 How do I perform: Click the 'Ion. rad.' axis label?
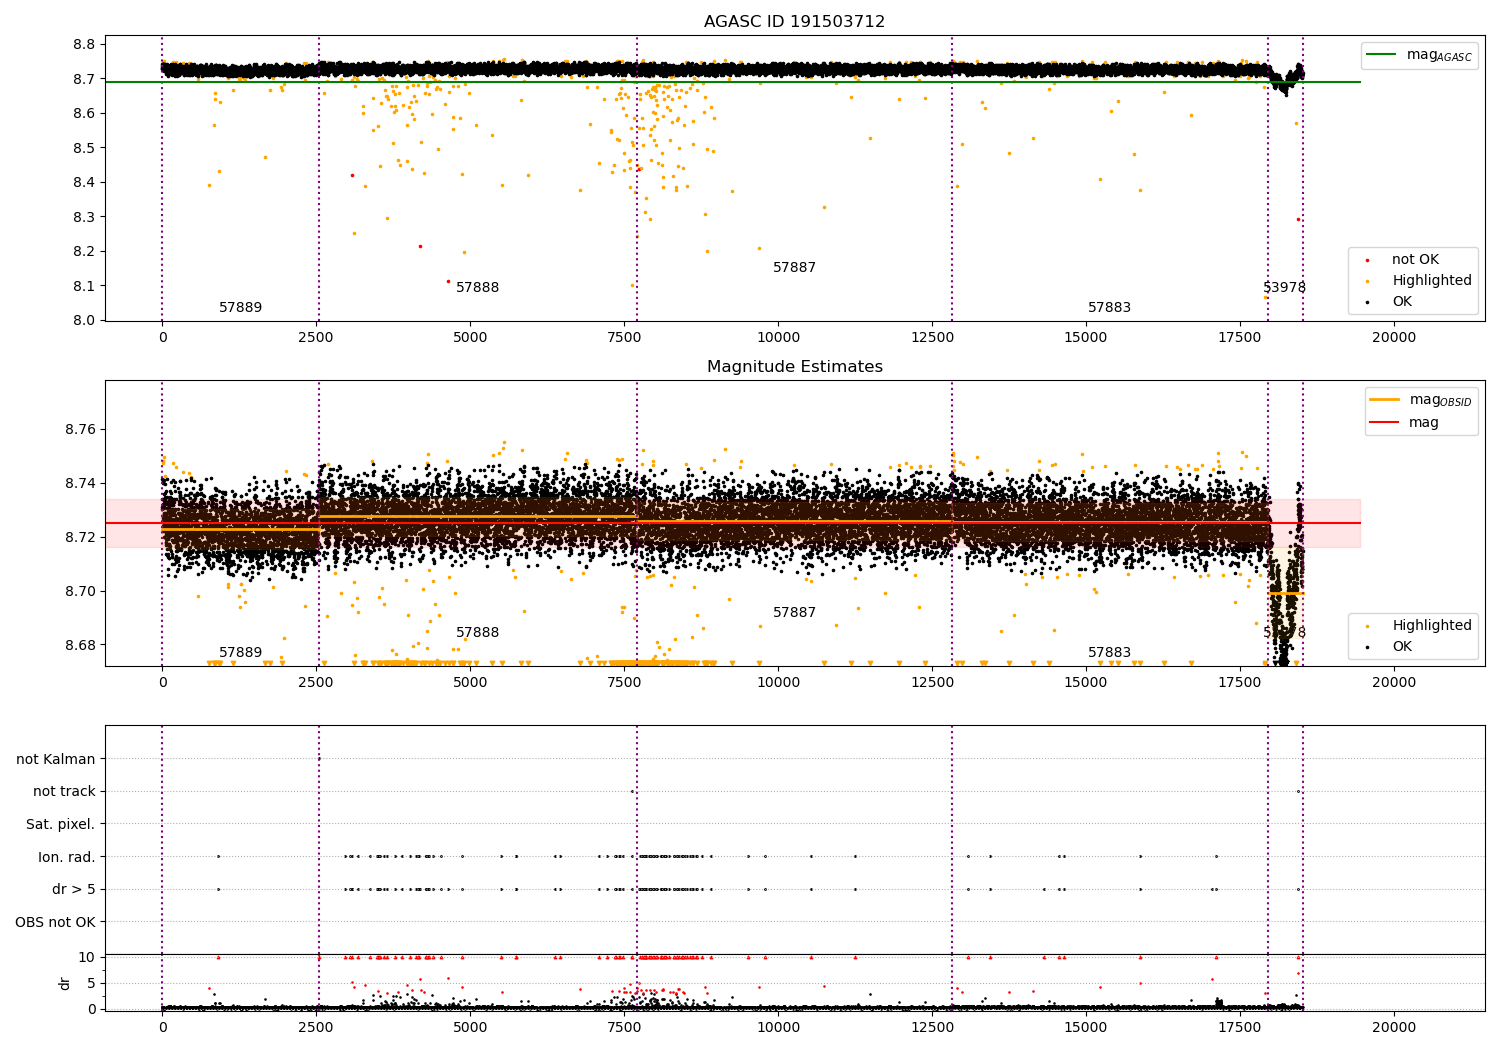67,857
